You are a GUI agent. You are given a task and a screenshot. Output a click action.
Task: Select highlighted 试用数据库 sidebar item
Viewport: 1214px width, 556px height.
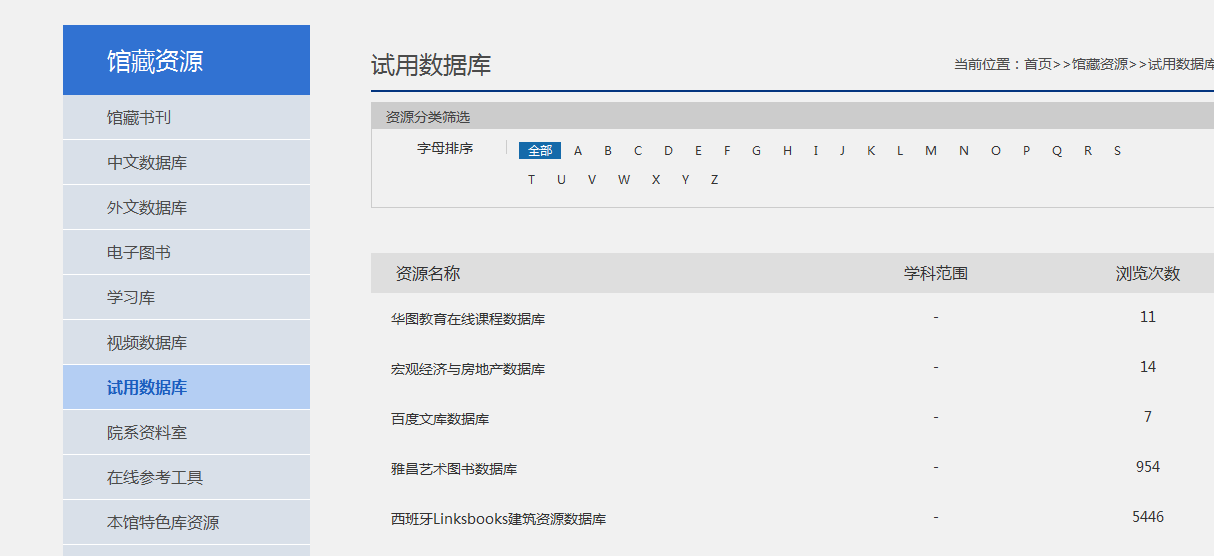click(186, 387)
